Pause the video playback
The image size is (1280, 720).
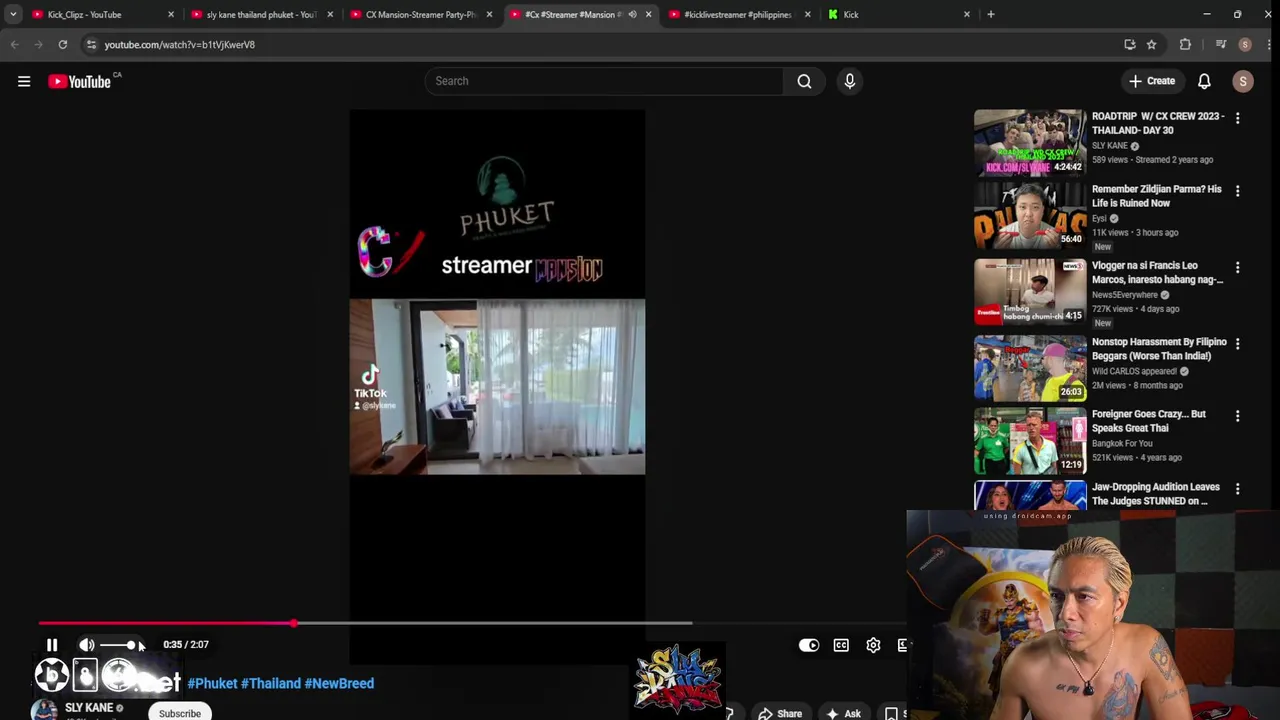point(52,645)
